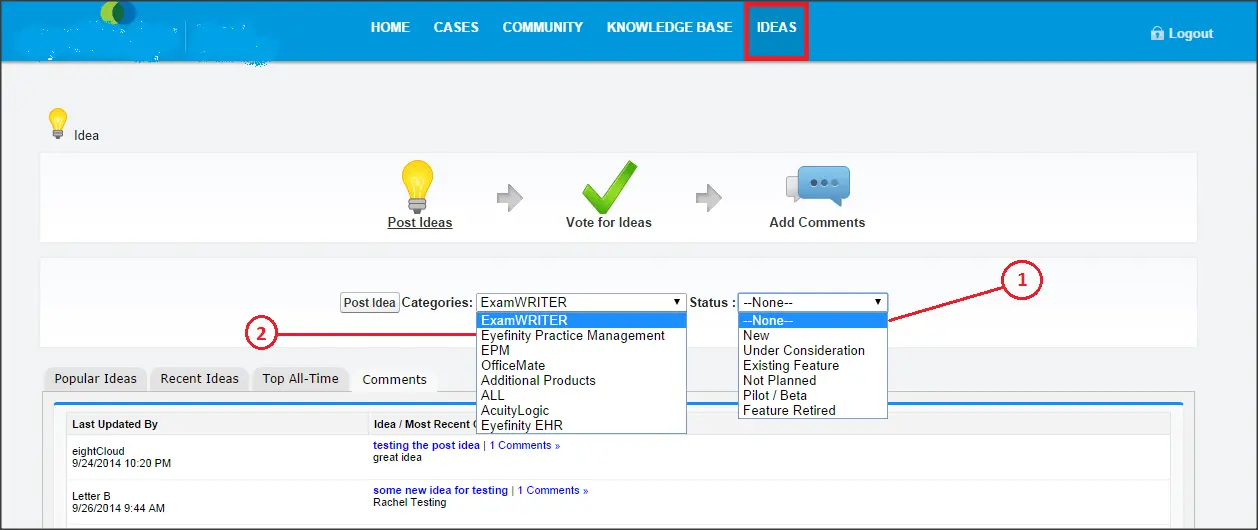Open the 'testing the post idea' link

pyautogui.click(x=426, y=445)
